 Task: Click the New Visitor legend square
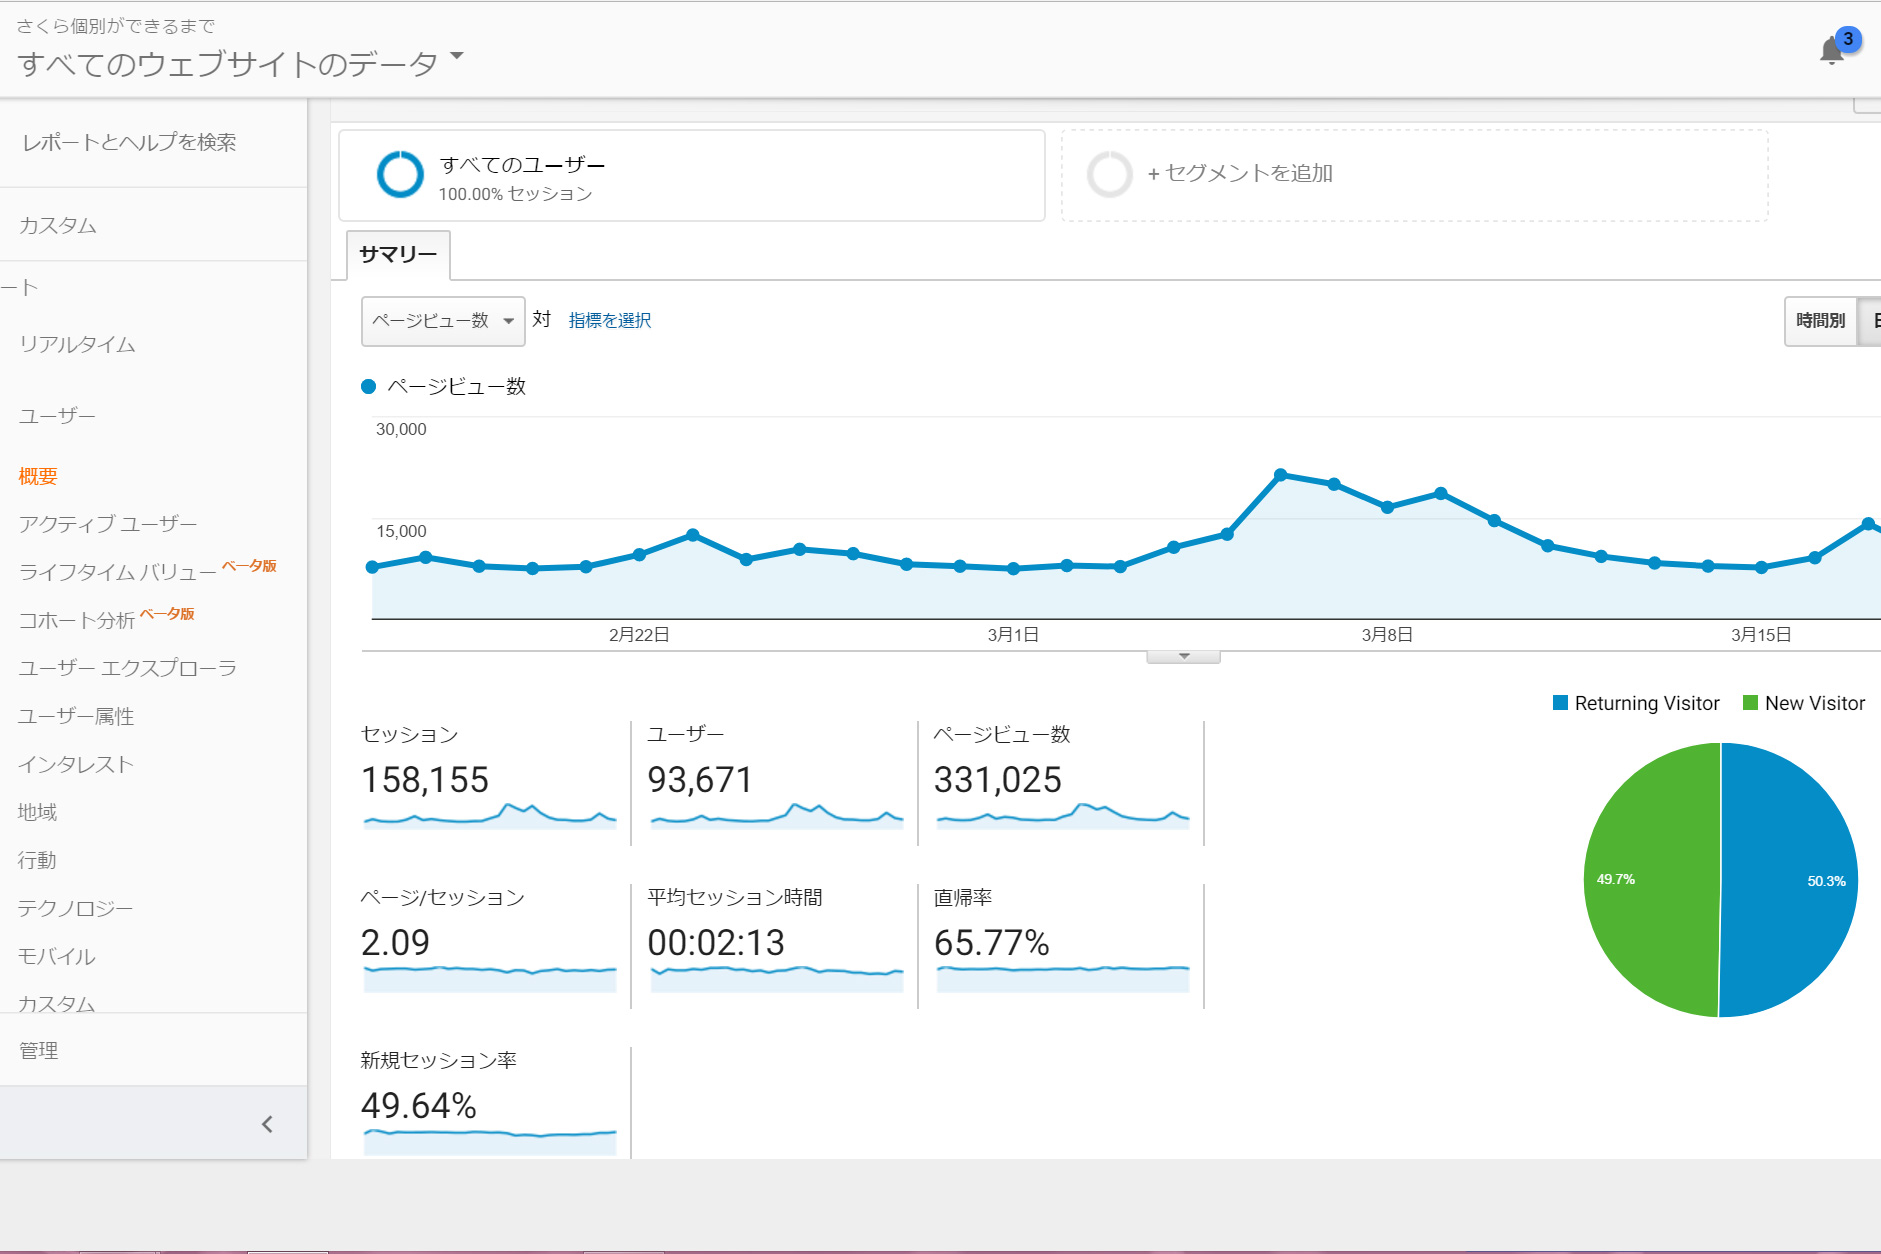point(1750,703)
